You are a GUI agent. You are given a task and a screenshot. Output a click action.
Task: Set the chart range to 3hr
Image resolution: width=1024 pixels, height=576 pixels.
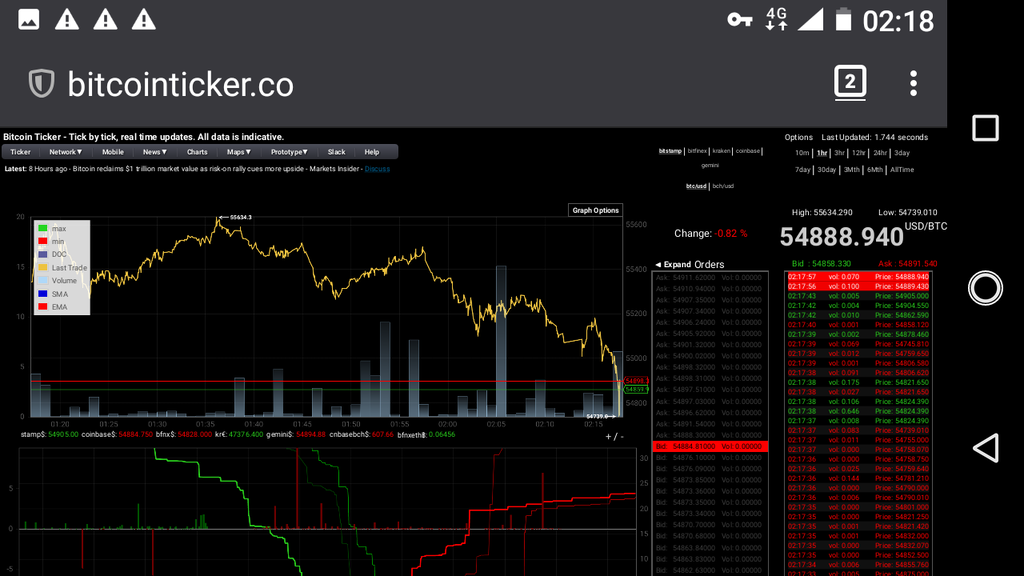click(x=839, y=153)
